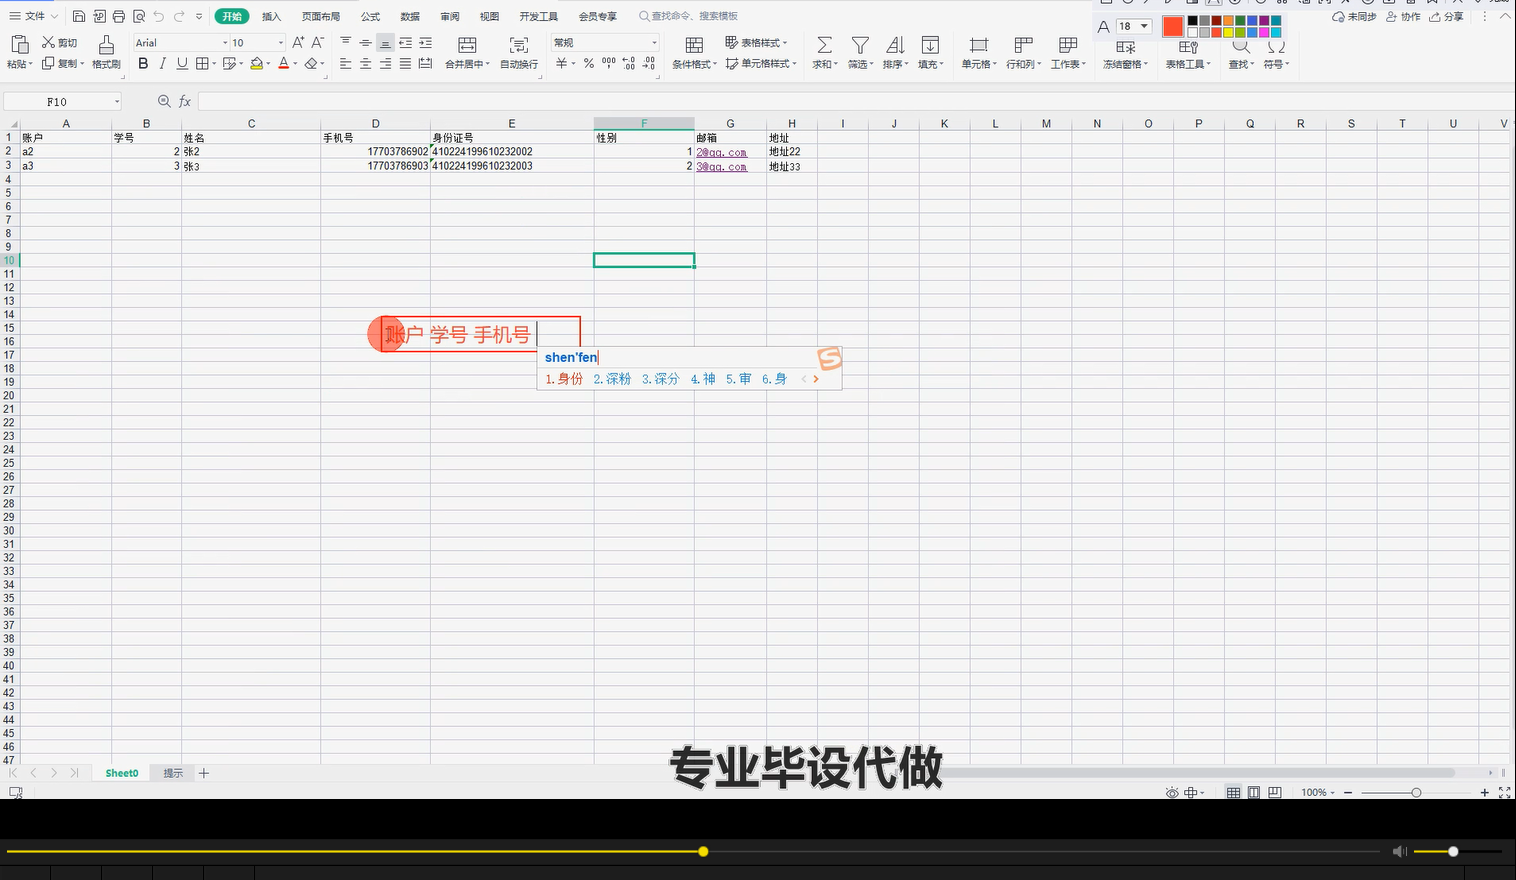
Task: Open the Table Style (表格样式) dropdown
Action: [756, 42]
